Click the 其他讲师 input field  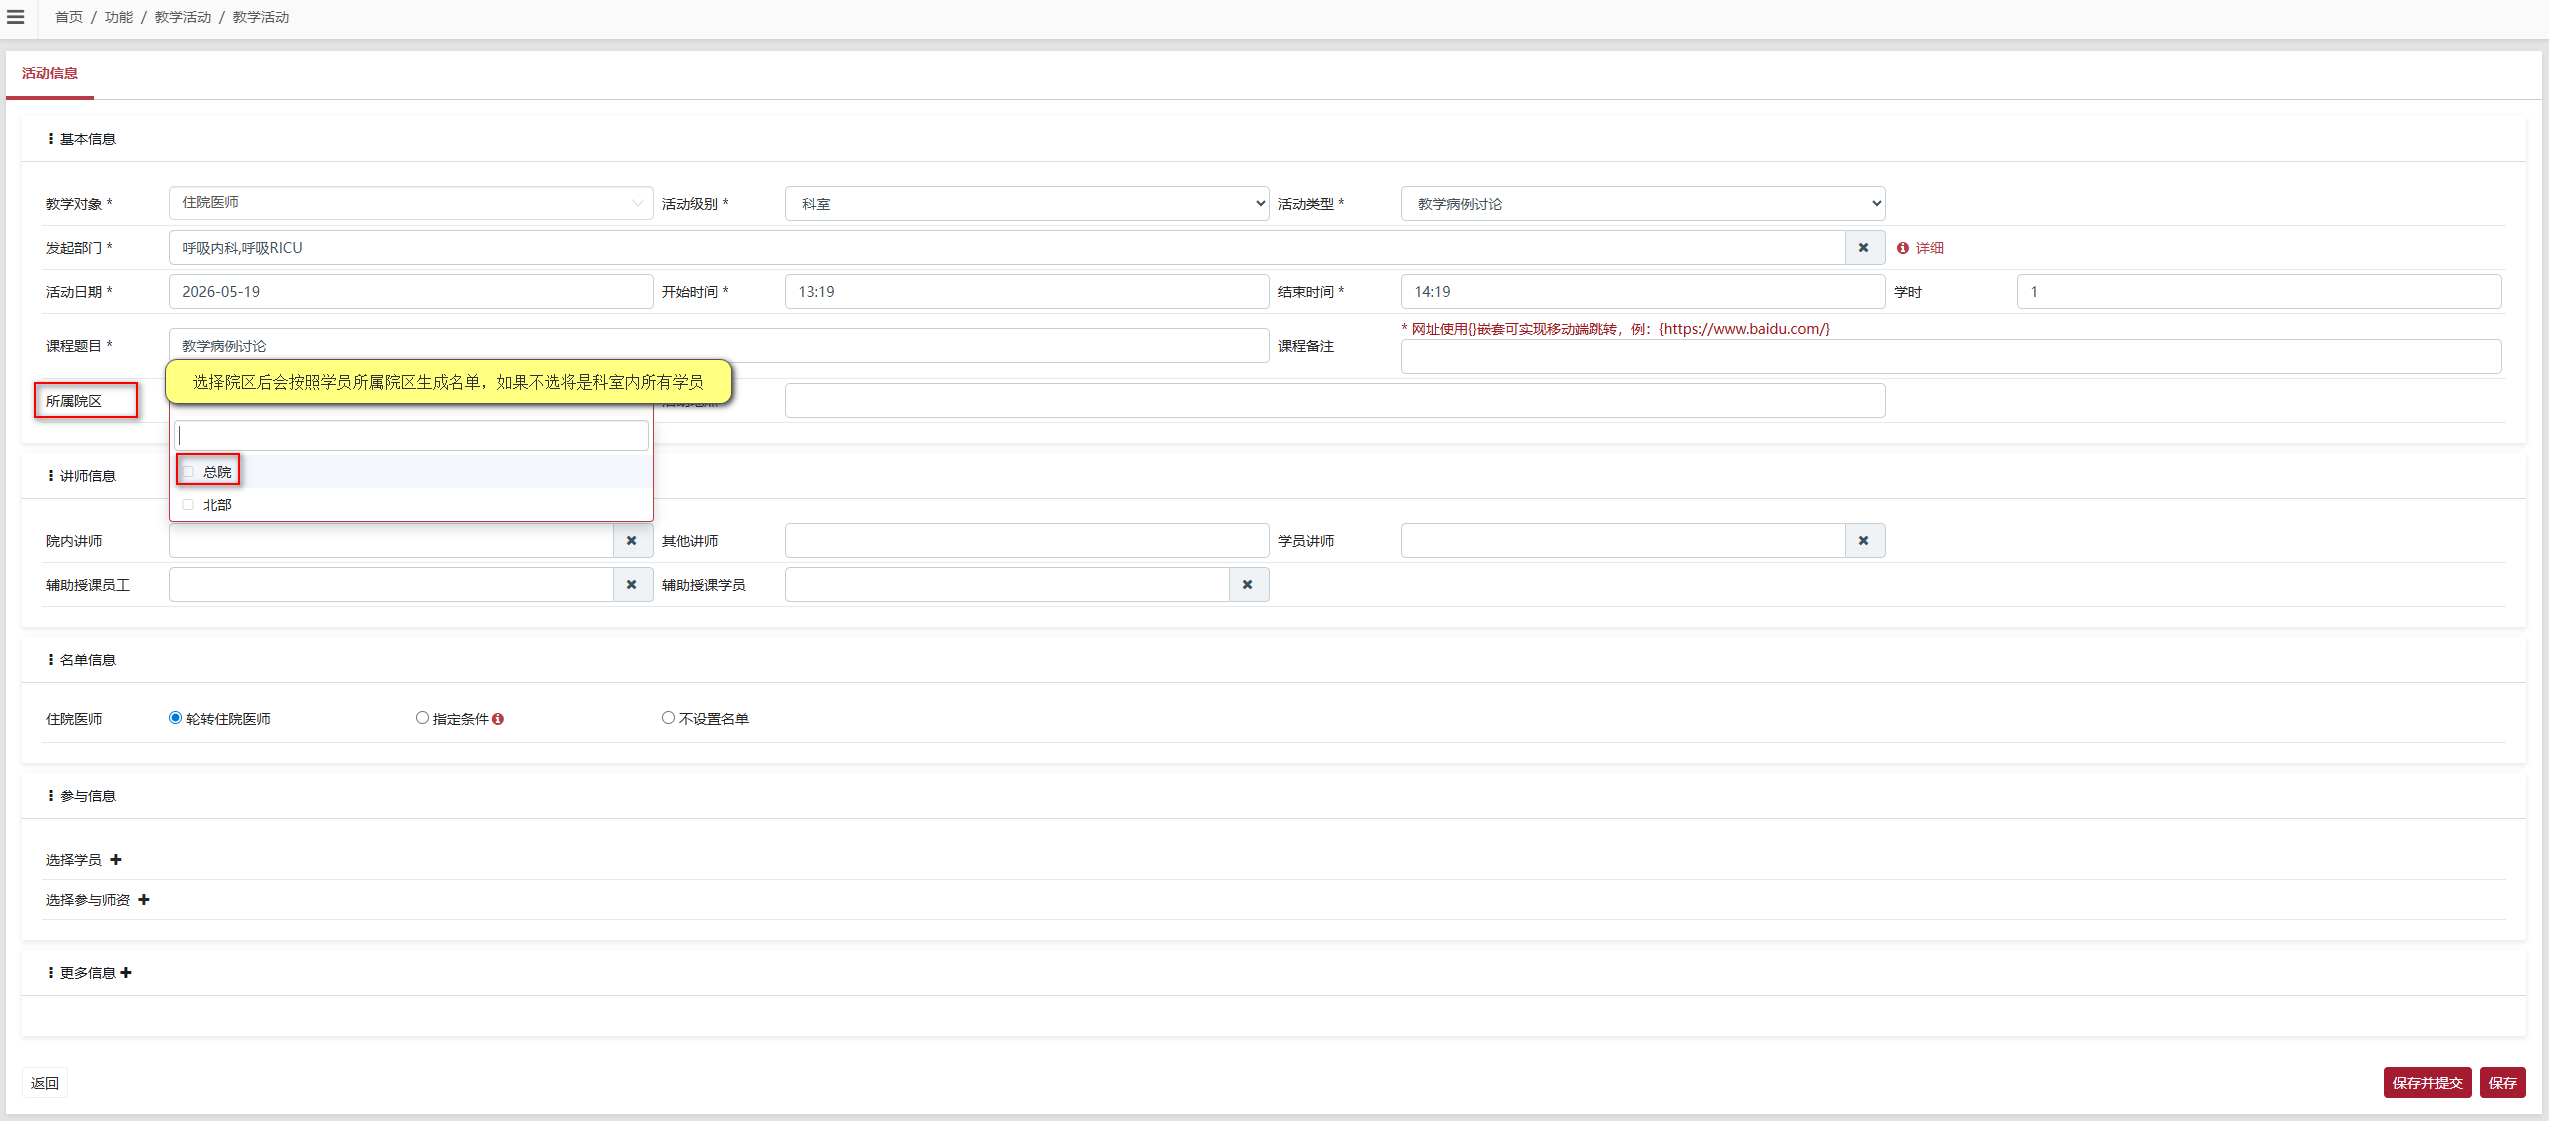coord(1027,541)
